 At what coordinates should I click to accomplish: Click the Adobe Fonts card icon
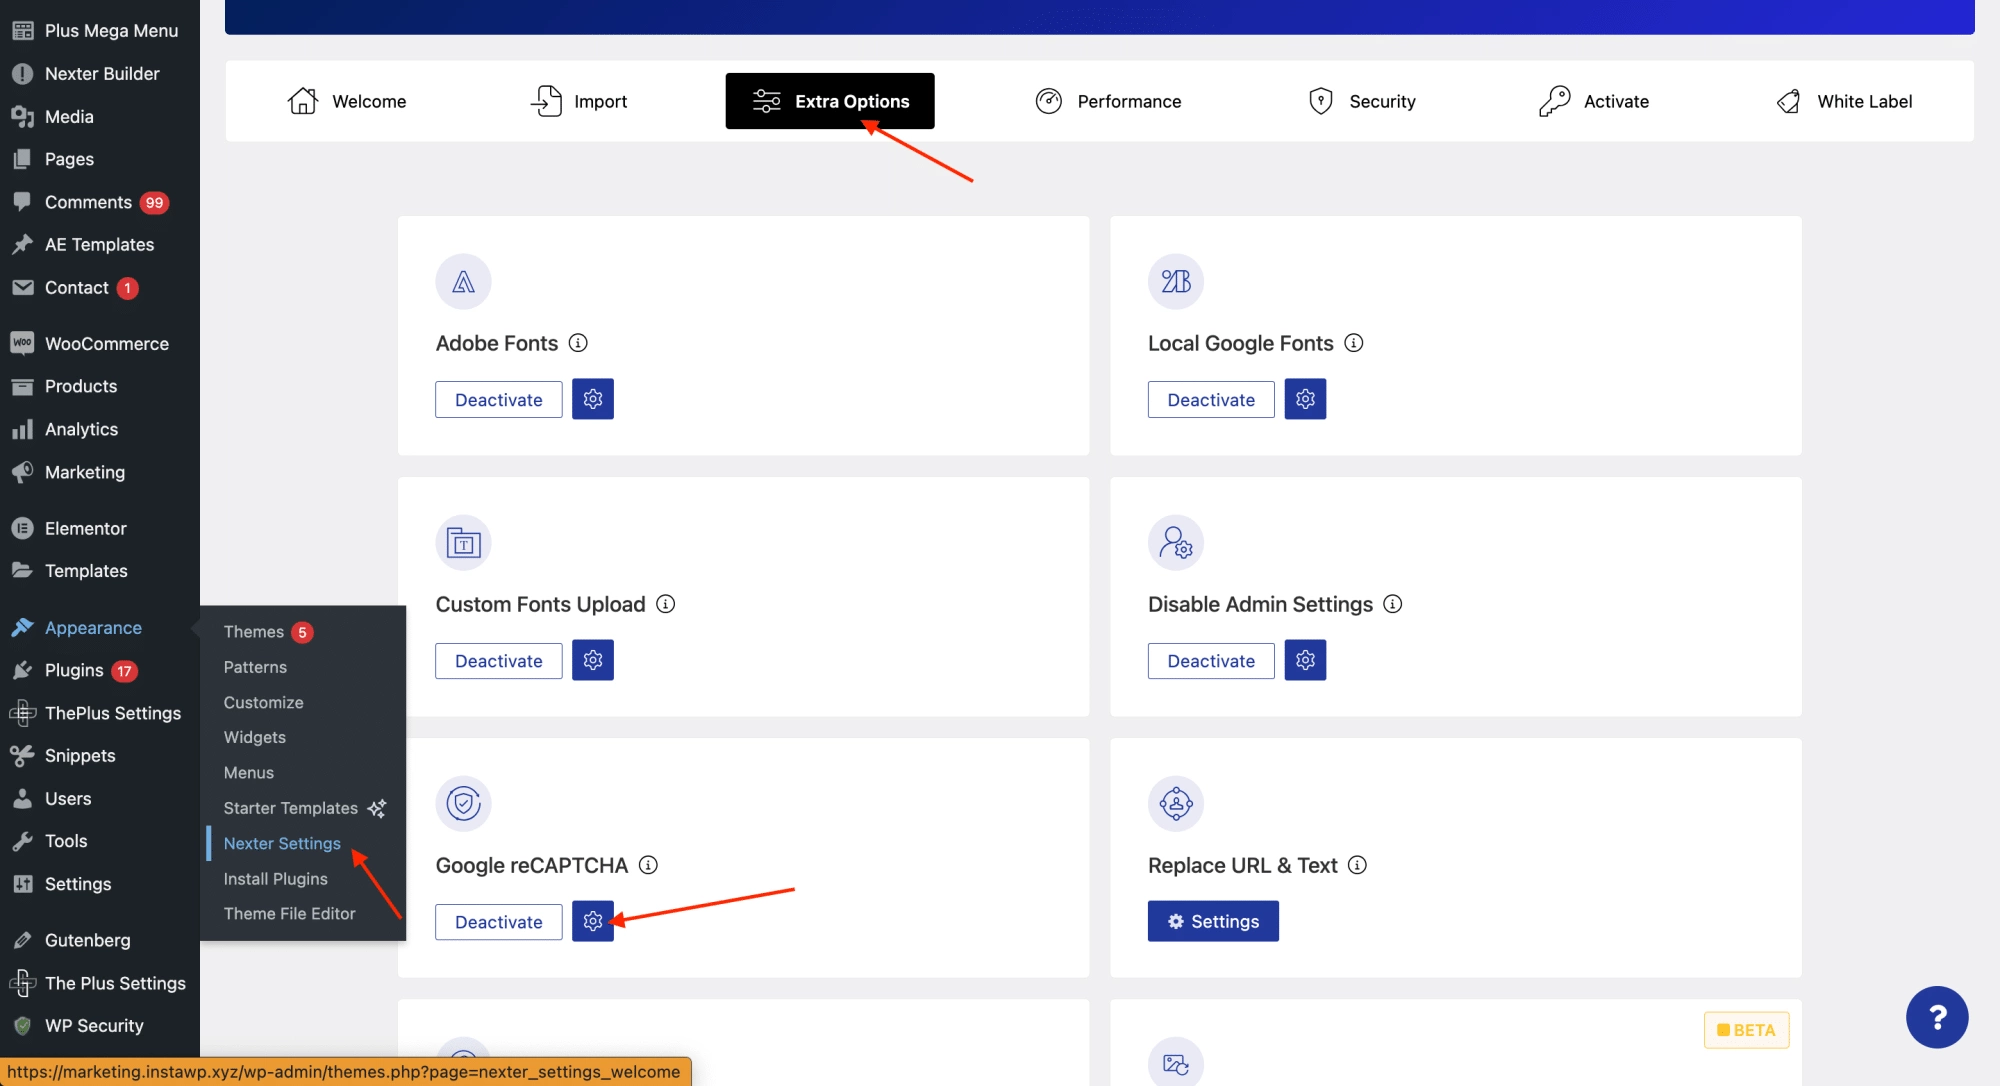tap(463, 282)
